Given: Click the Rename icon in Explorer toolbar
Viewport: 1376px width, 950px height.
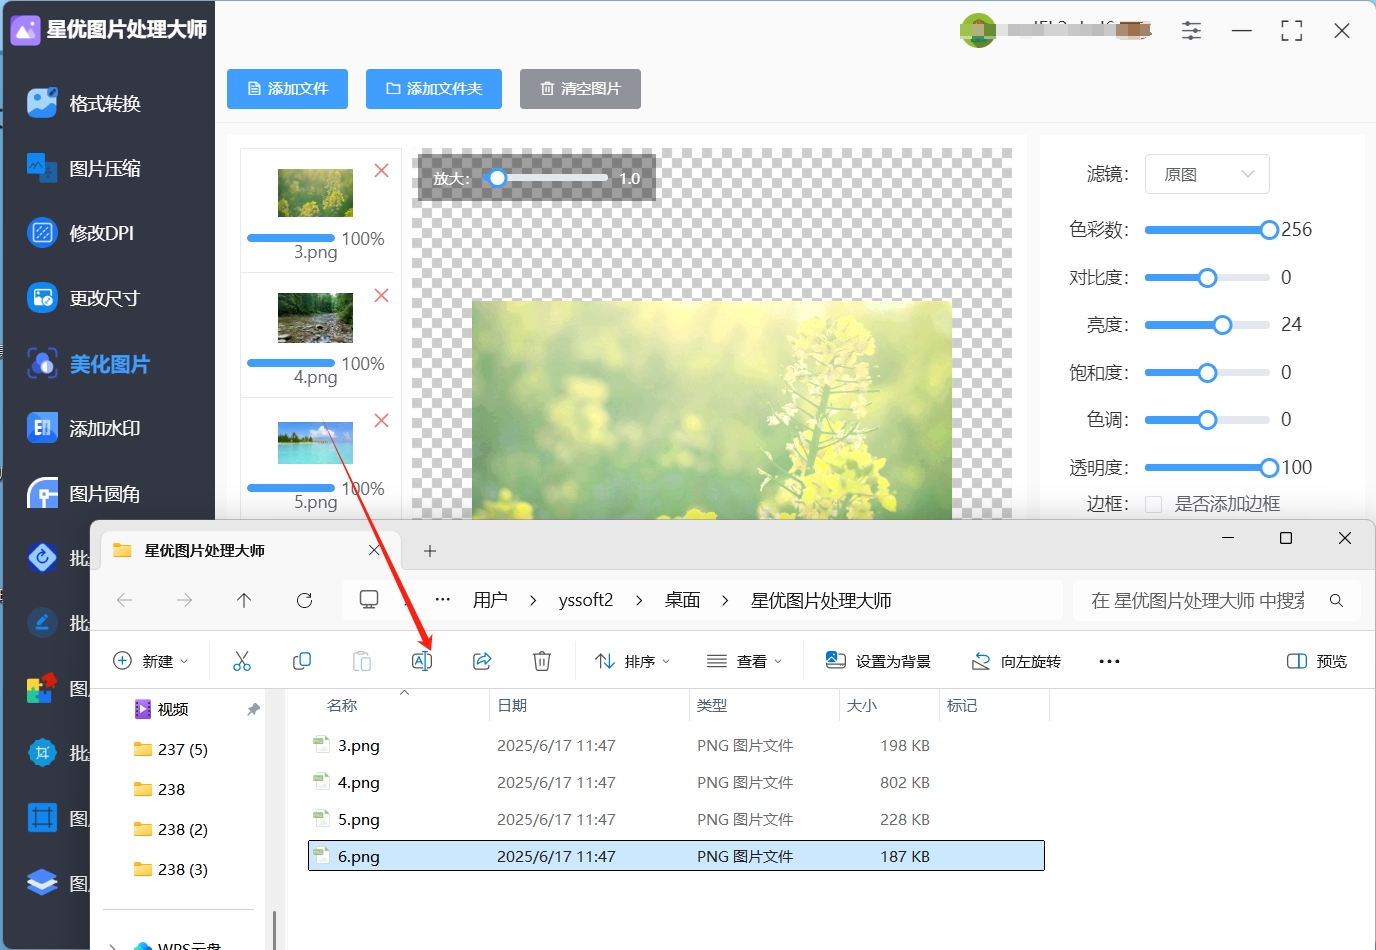Looking at the screenshot, I should coord(422,661).
